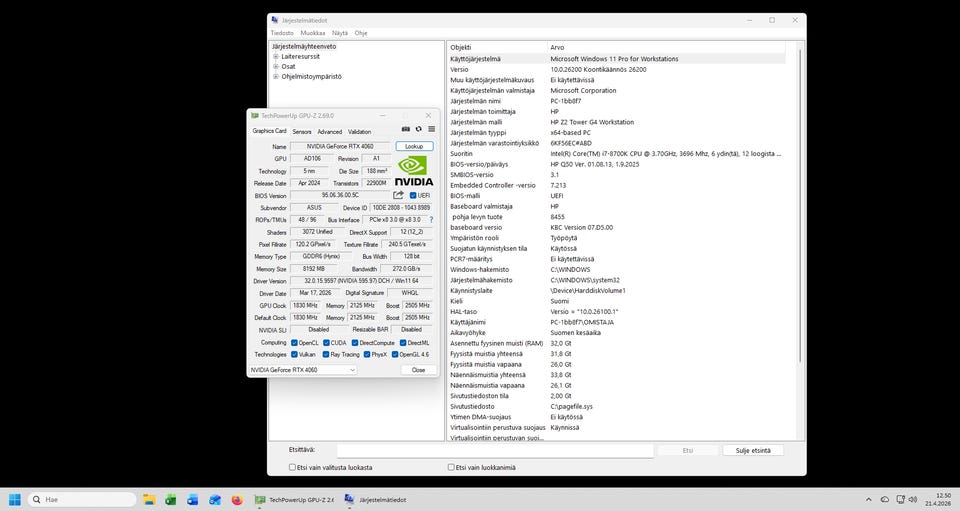The image size is (960, 511).
Task: Open the Ohje menu
Action: 361,33
